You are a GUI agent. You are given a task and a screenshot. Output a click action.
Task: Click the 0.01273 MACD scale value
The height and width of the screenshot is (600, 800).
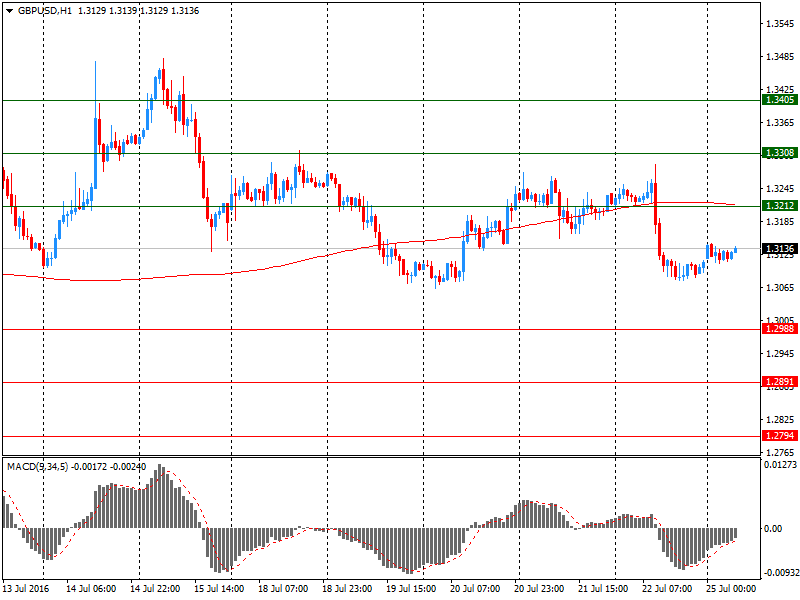coord(780,464)
